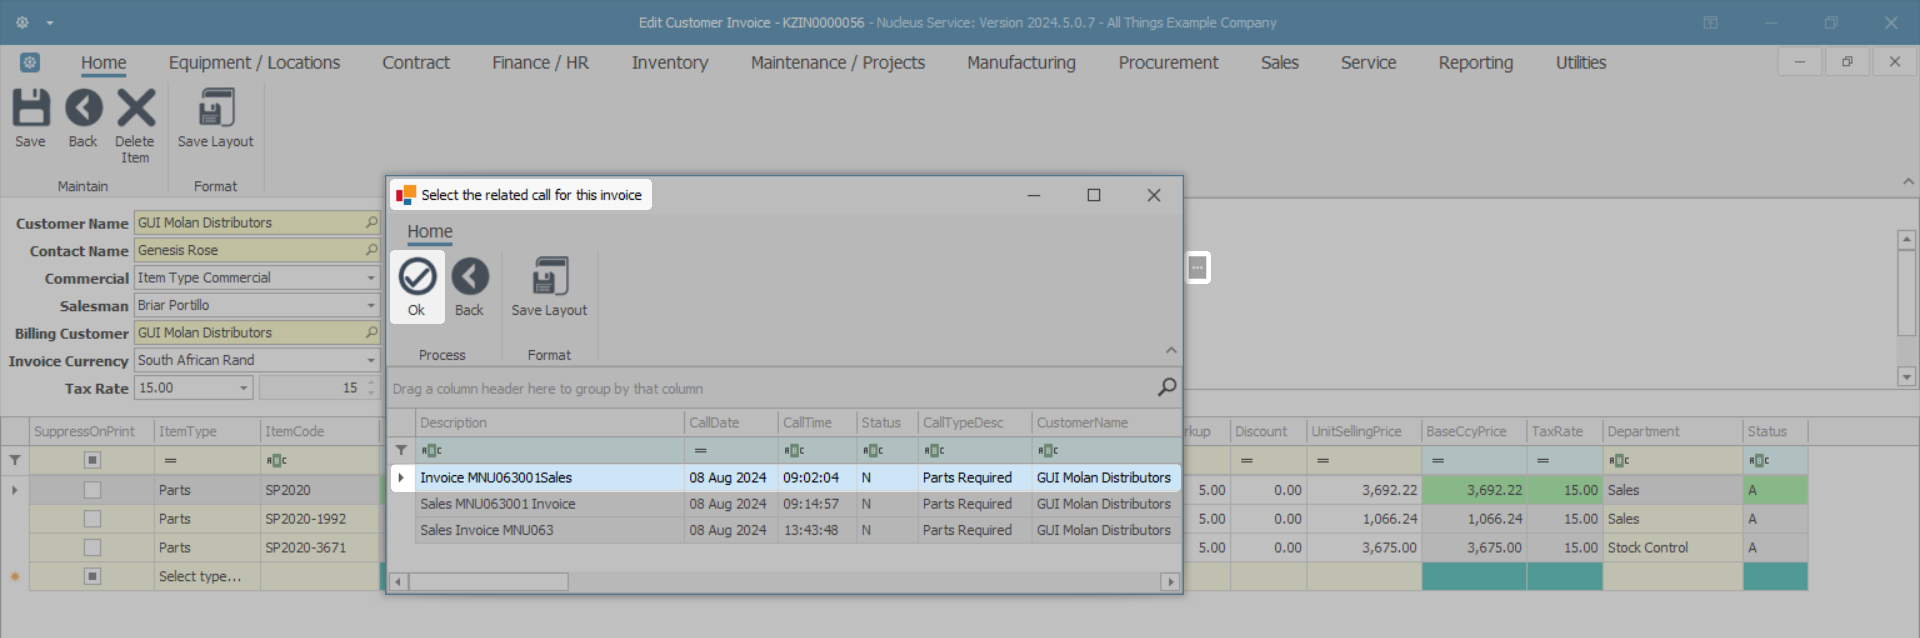Click Back arrow in the main ribbon
This screenshot has height=638, width=1920.
pos(83,108)
